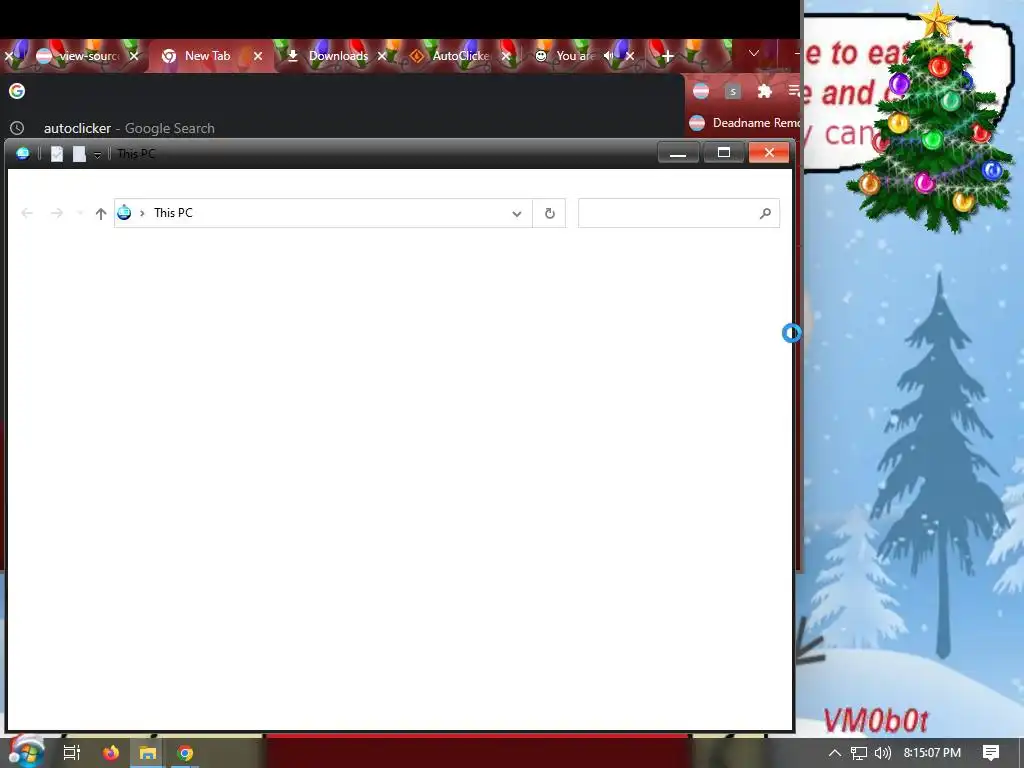
Task: Open the media/reading list icon in Chrome toolbar
Action: pyautogui.click(x=793, y=91)
